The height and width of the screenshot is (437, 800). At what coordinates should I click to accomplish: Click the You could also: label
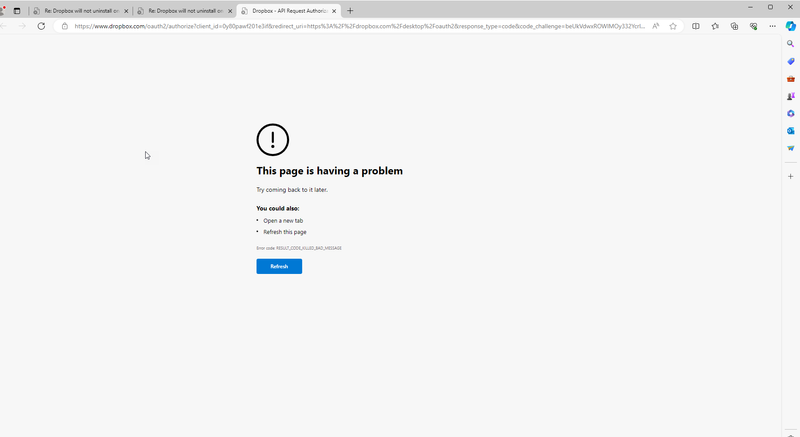click(x=278, y=209)
